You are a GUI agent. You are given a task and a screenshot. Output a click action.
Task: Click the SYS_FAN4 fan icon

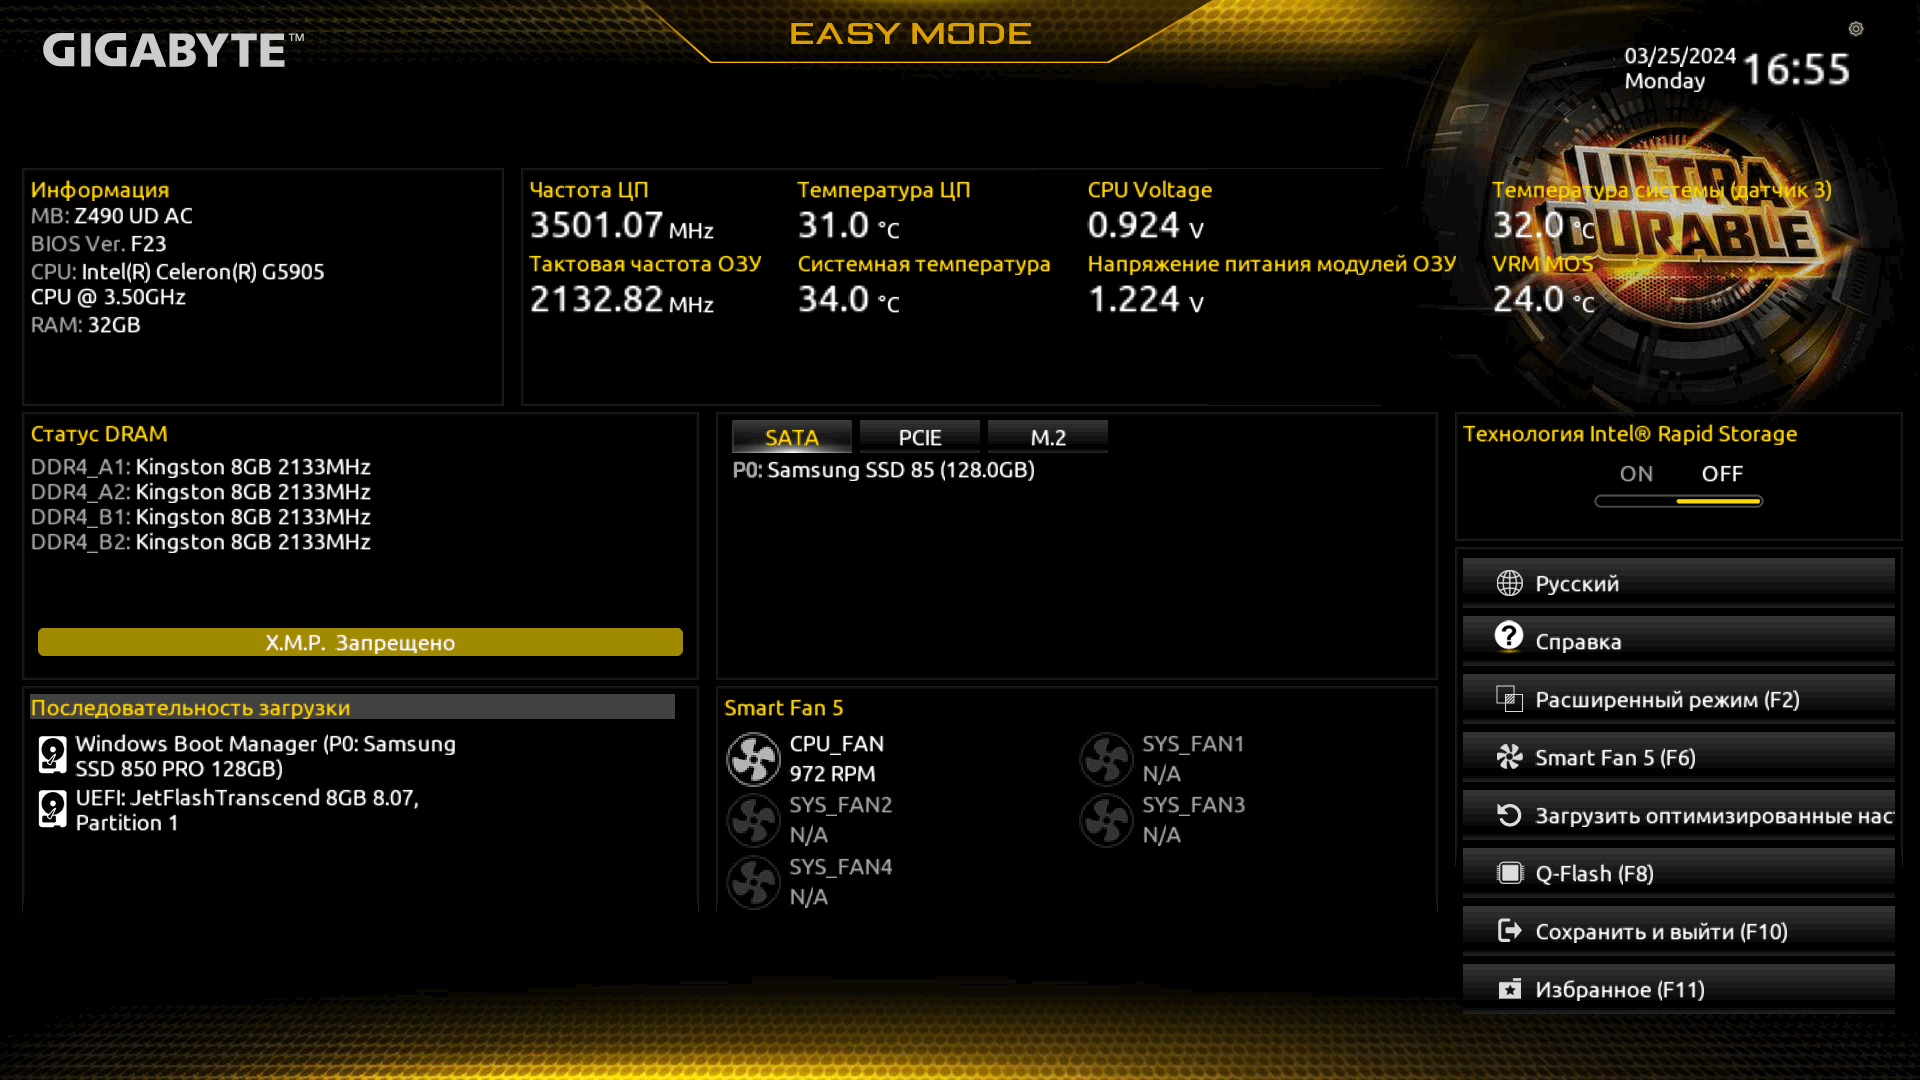(753, 882)
